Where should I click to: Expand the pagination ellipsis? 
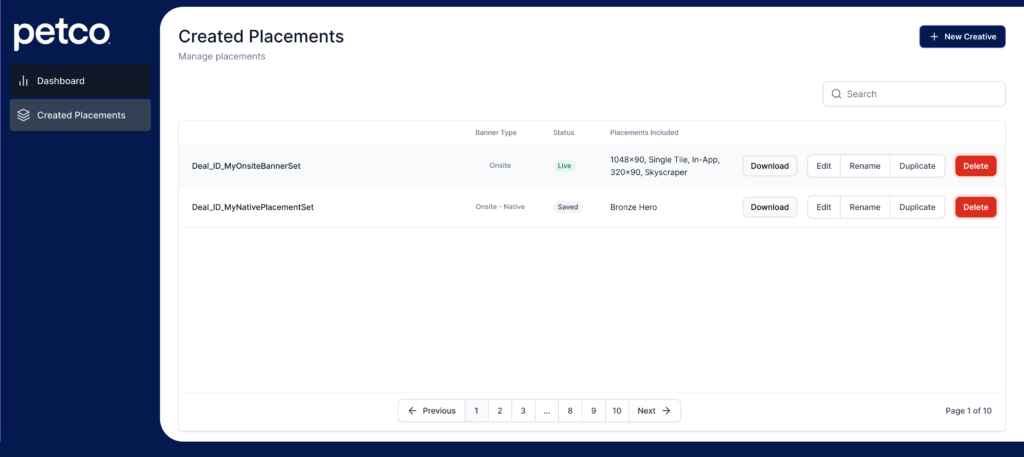point(547,411)
